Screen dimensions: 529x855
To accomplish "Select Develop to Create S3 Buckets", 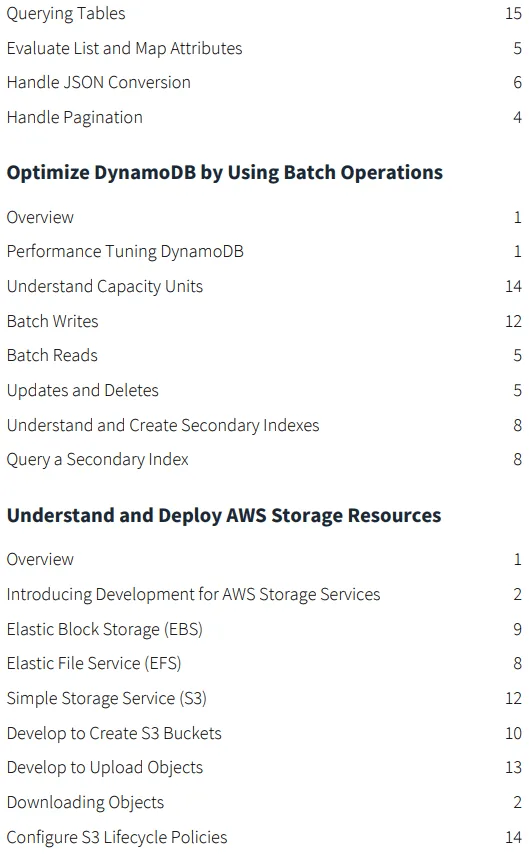I will click(114, 733).
